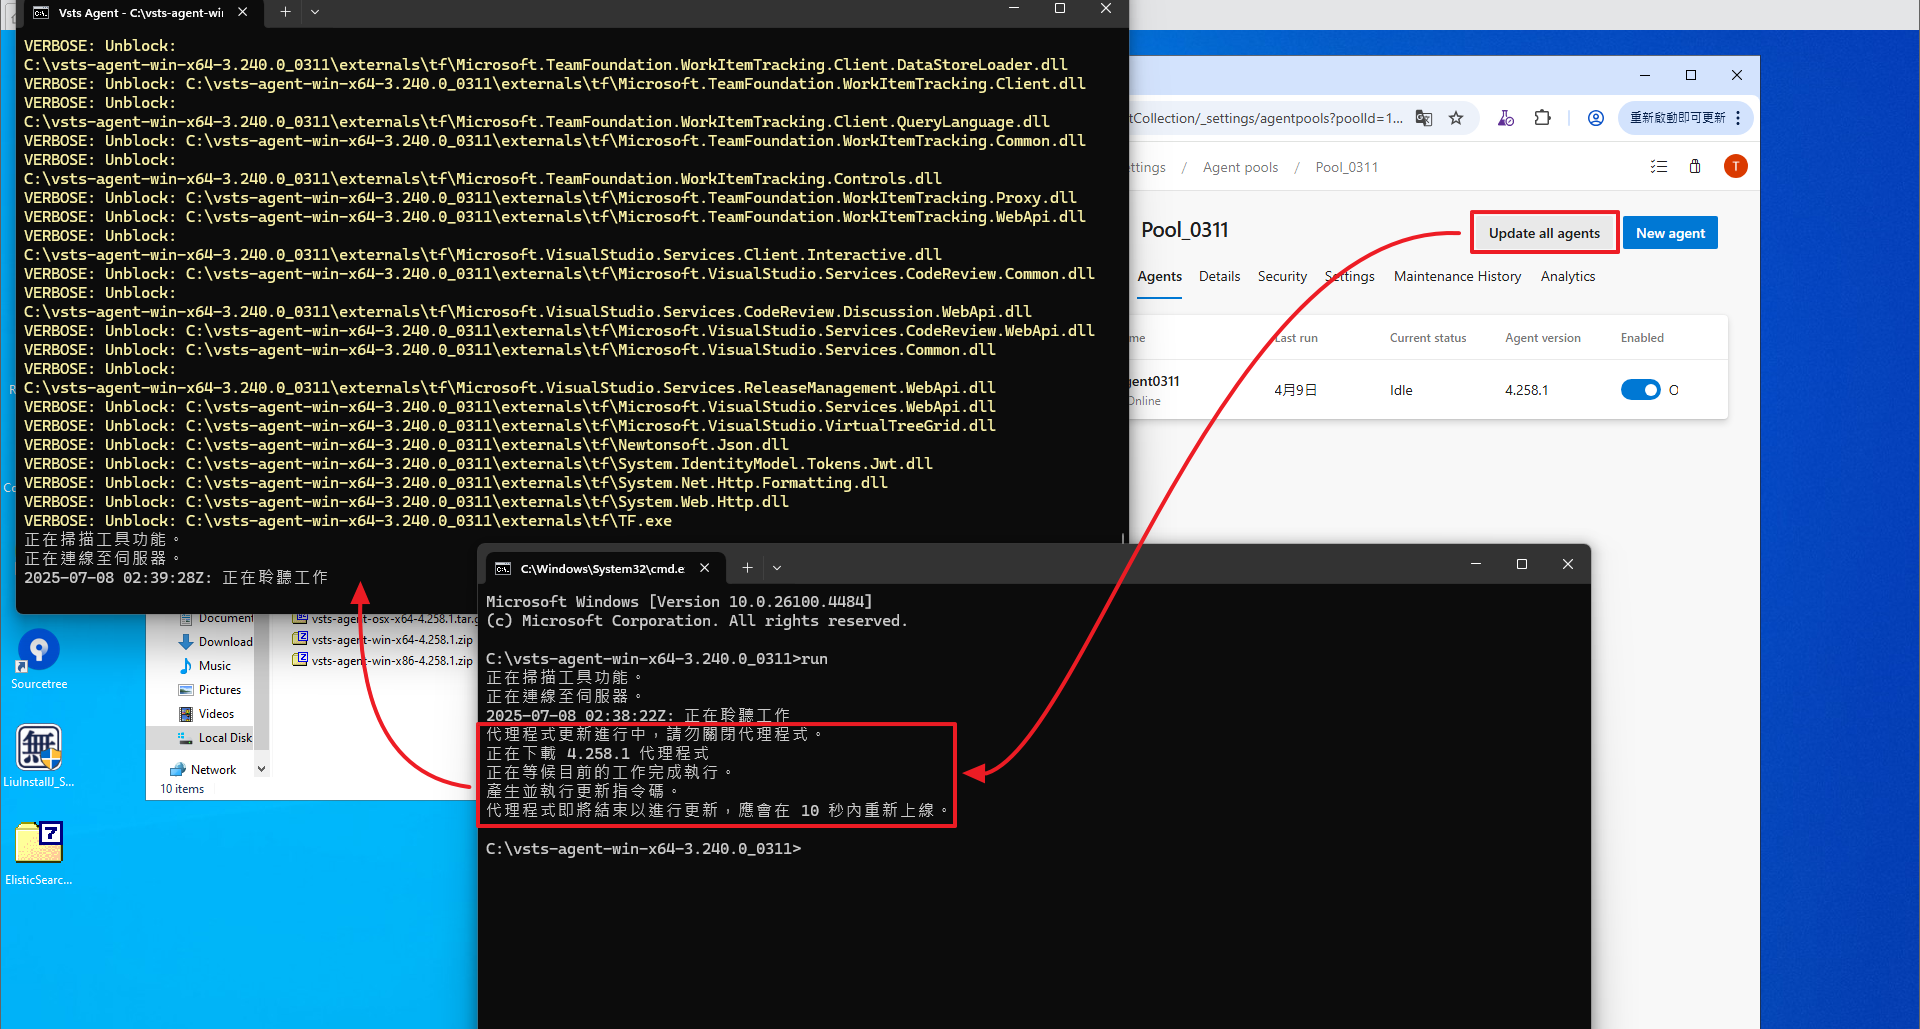
Task: Click Enabled column header
Action: (1642, 338)
